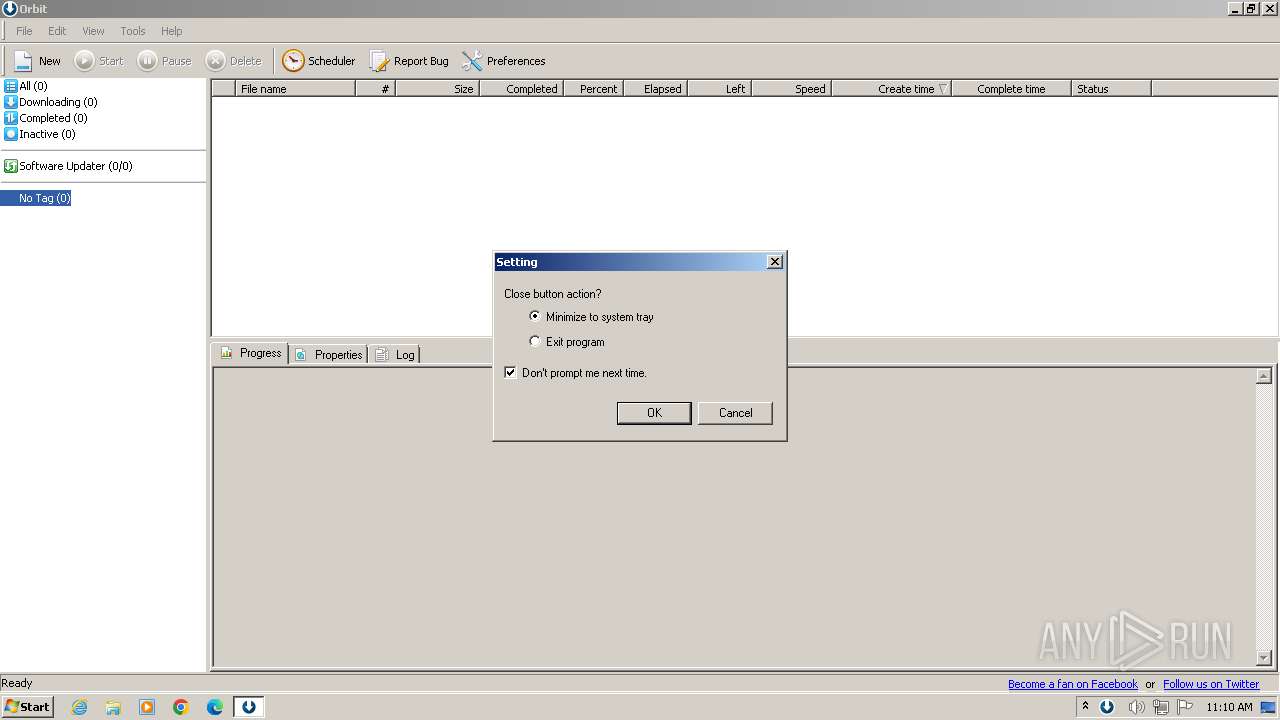Launch Google Chrome from taskbar
The height and width of the screenshot is (720, 1280).
click(x=181, y=707)
